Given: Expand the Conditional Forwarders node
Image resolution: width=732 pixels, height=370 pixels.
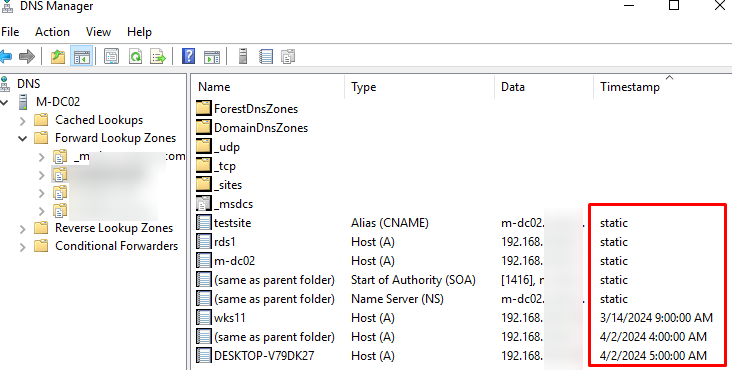Looking at the screenshot, I should point(22,247).
